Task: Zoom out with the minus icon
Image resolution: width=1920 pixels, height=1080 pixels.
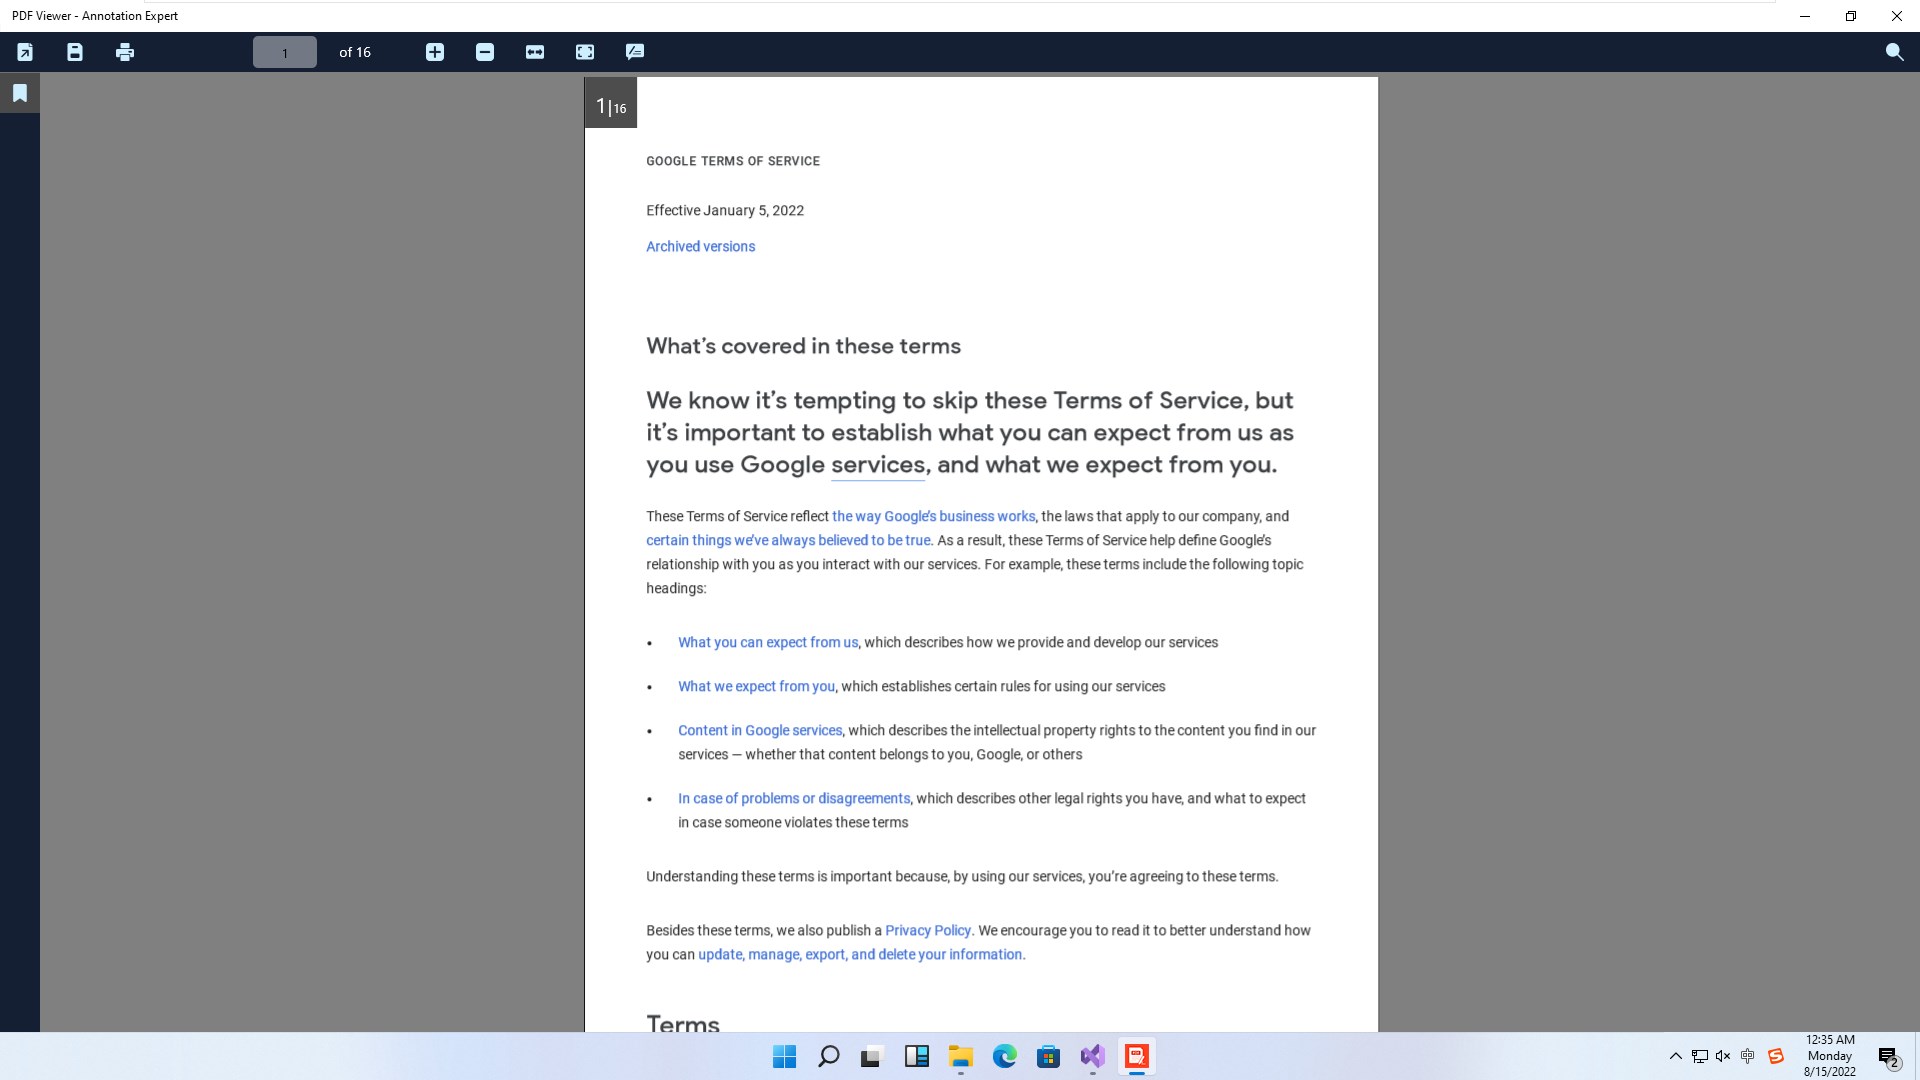Action: tap(485, 52)
